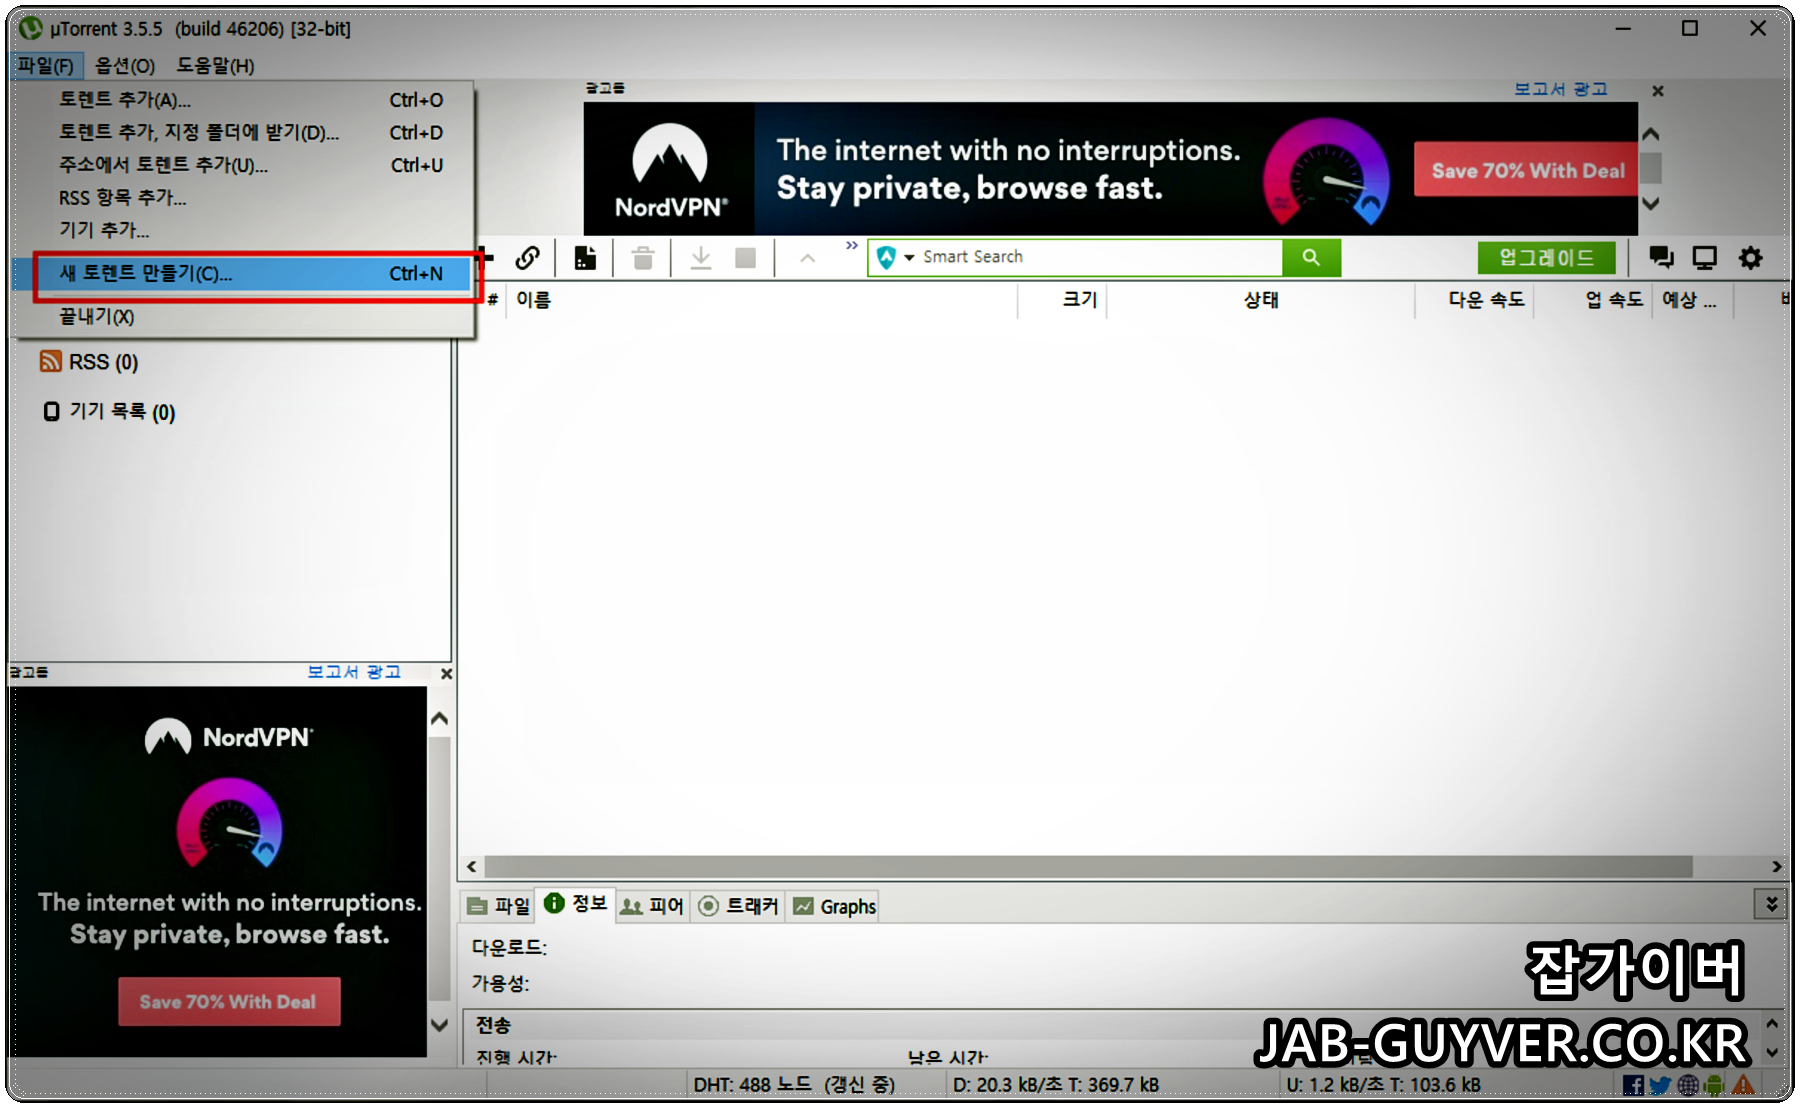
Task: Click the stop torrent square icon
Action: (745, 258)
